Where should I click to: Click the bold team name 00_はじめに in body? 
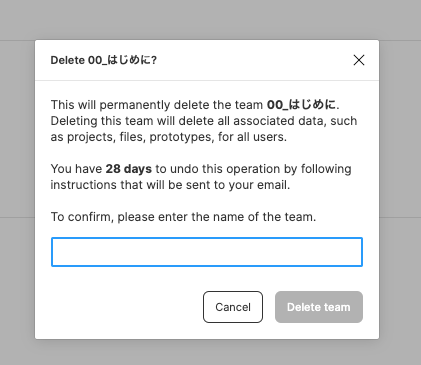pyautogui.click(x=301, y=105)
